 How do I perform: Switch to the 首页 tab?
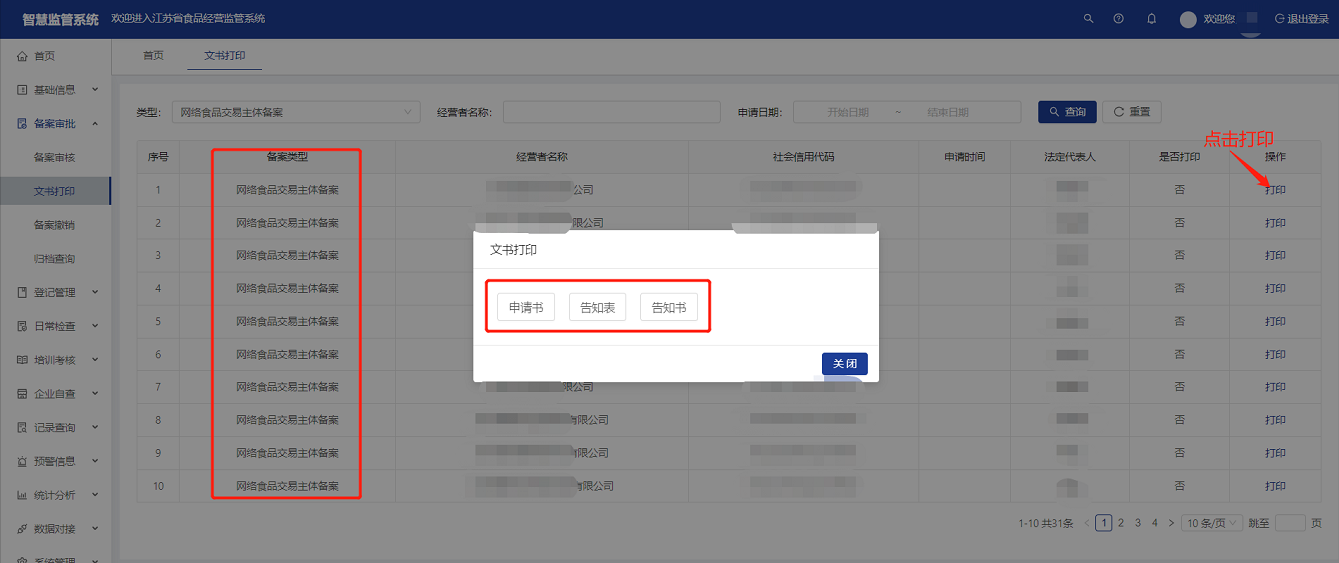point(153,56)
